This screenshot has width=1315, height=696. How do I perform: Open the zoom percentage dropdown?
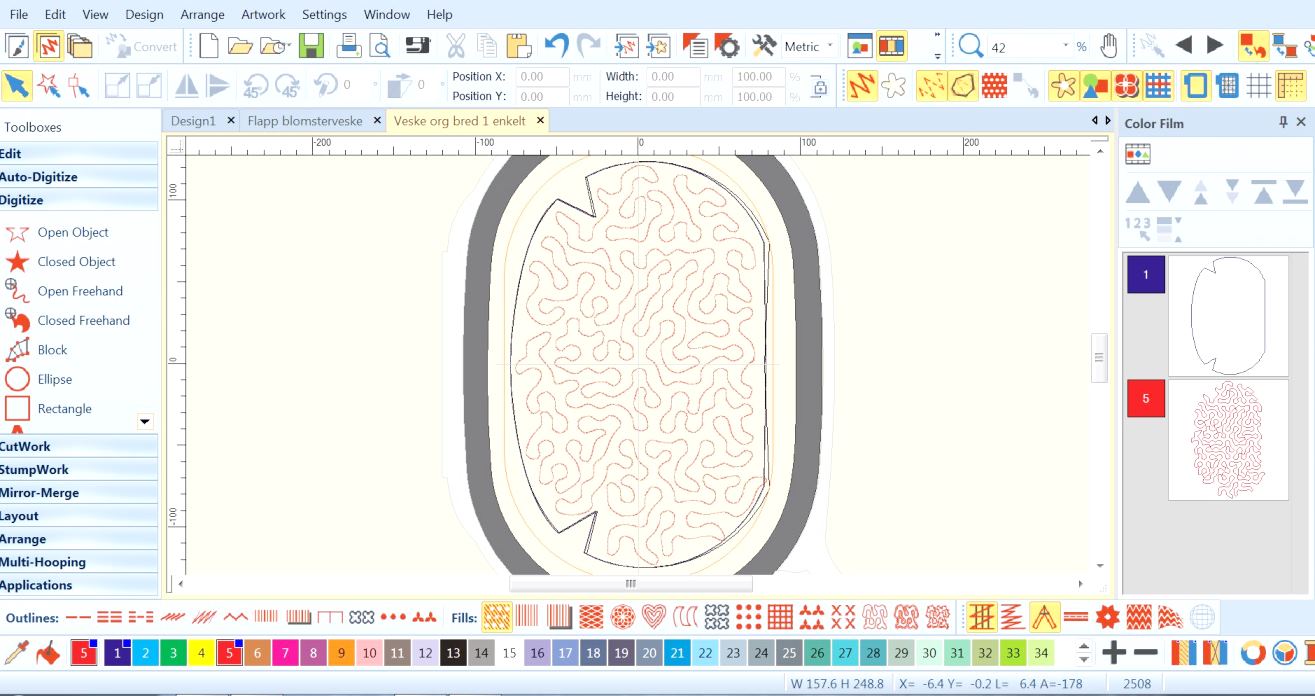coord(1066,46)
